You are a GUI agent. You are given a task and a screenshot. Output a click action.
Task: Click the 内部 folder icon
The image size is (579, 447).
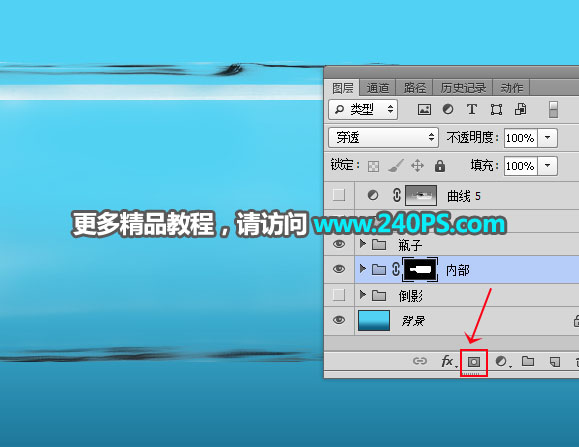click(x=379, y=269)
